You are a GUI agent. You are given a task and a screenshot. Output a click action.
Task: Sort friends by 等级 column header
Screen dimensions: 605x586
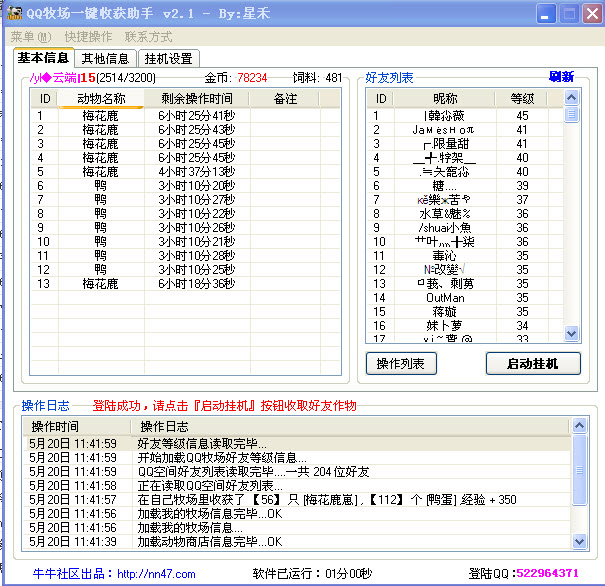click(522, 99)
